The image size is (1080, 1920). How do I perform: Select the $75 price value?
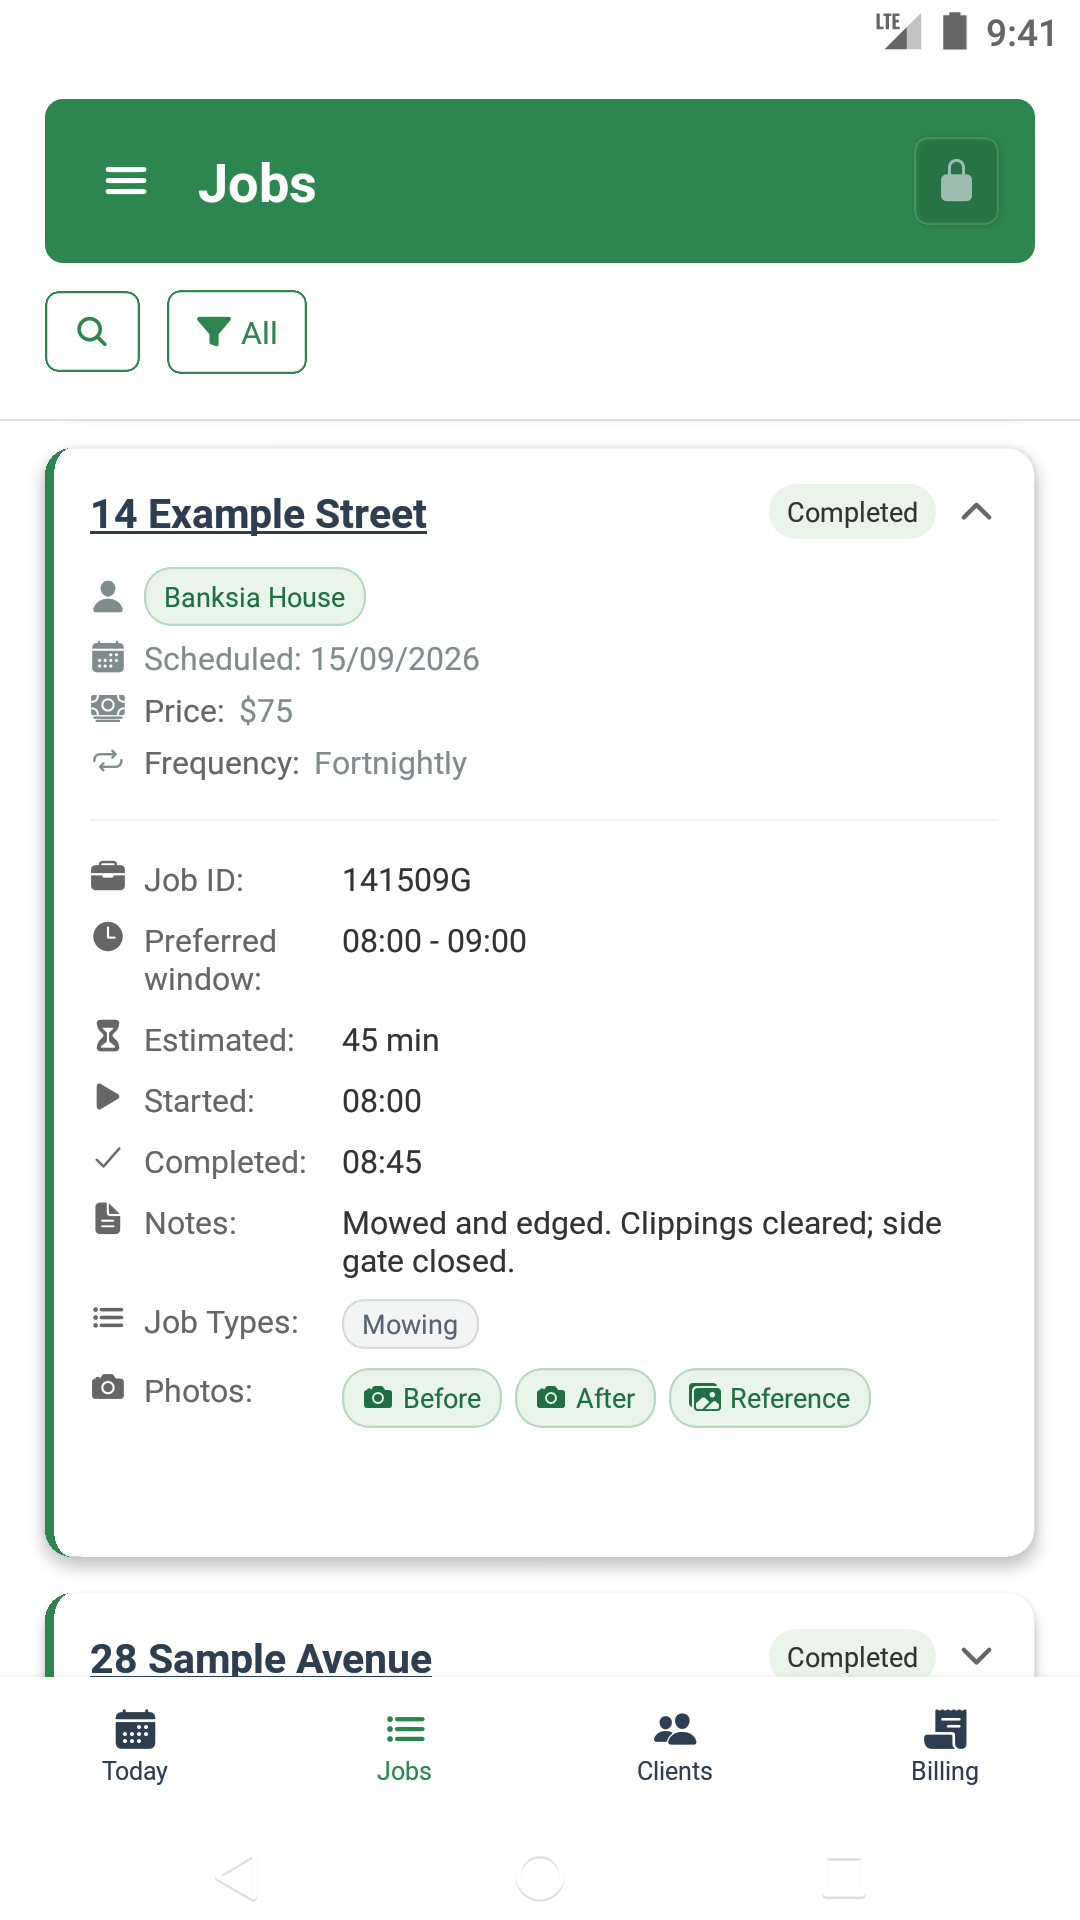tap(266, 711)
